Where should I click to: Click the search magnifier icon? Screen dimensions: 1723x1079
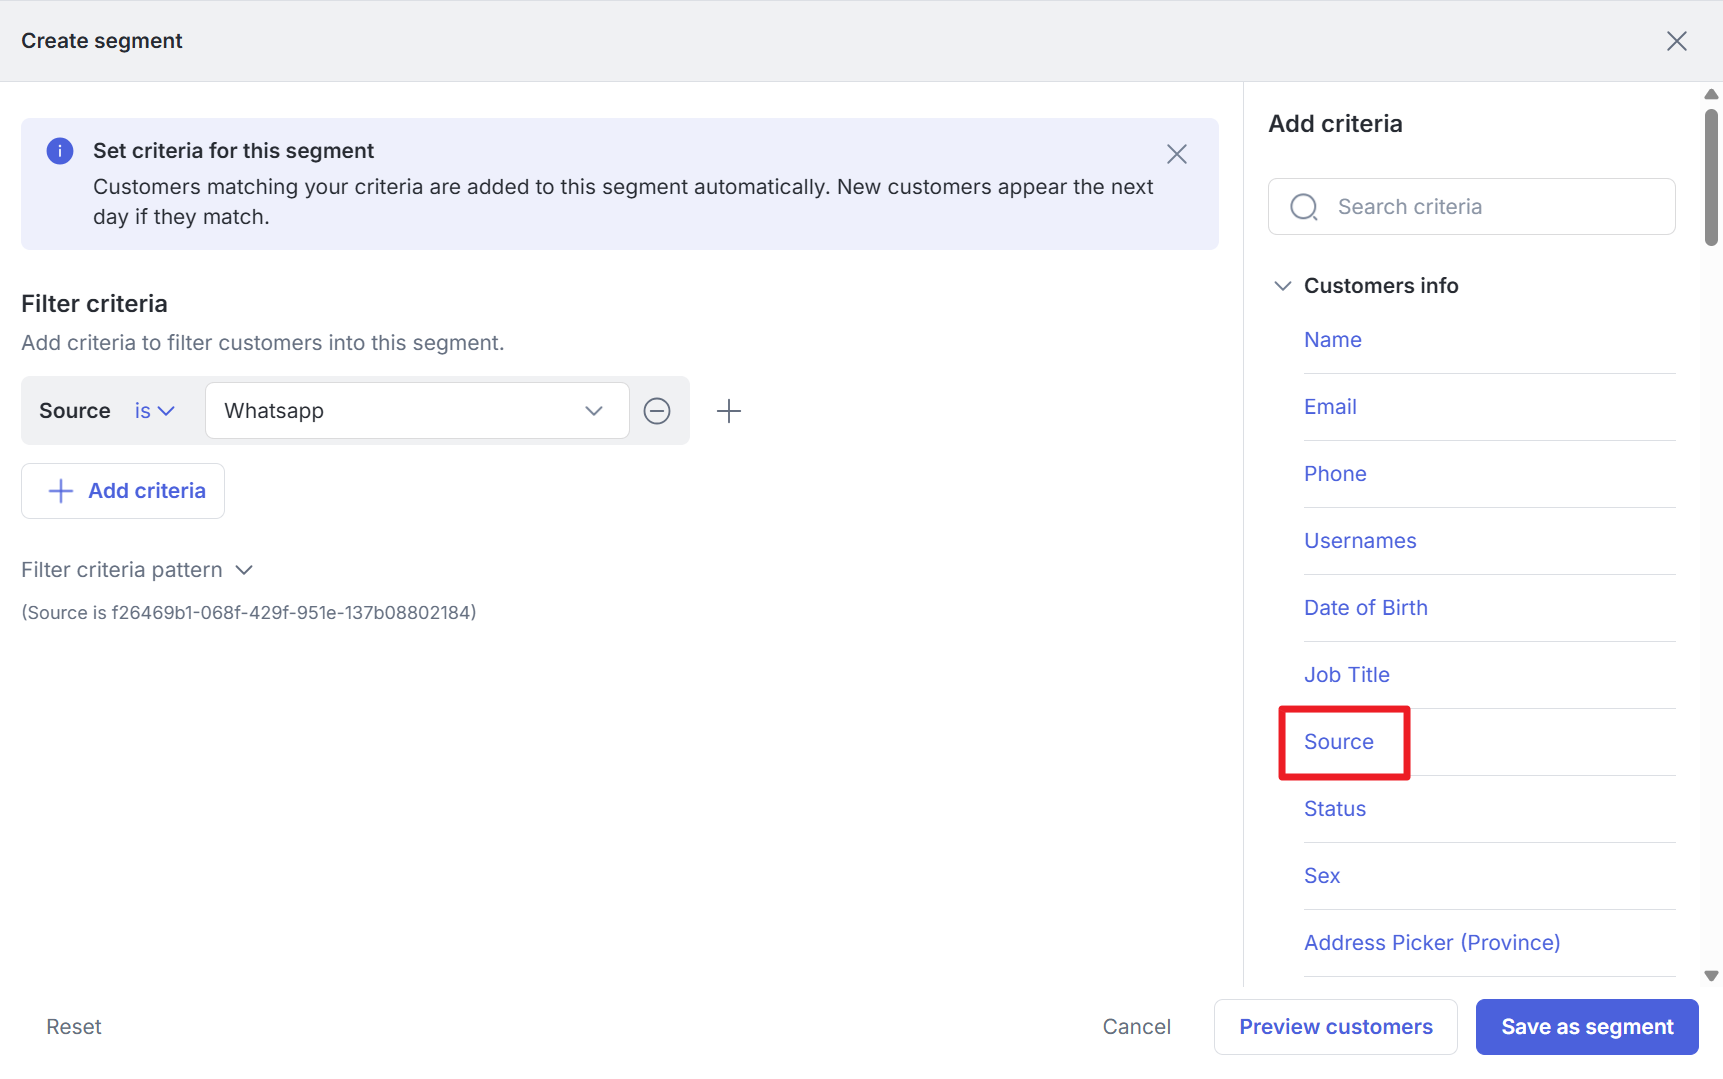1304,207
